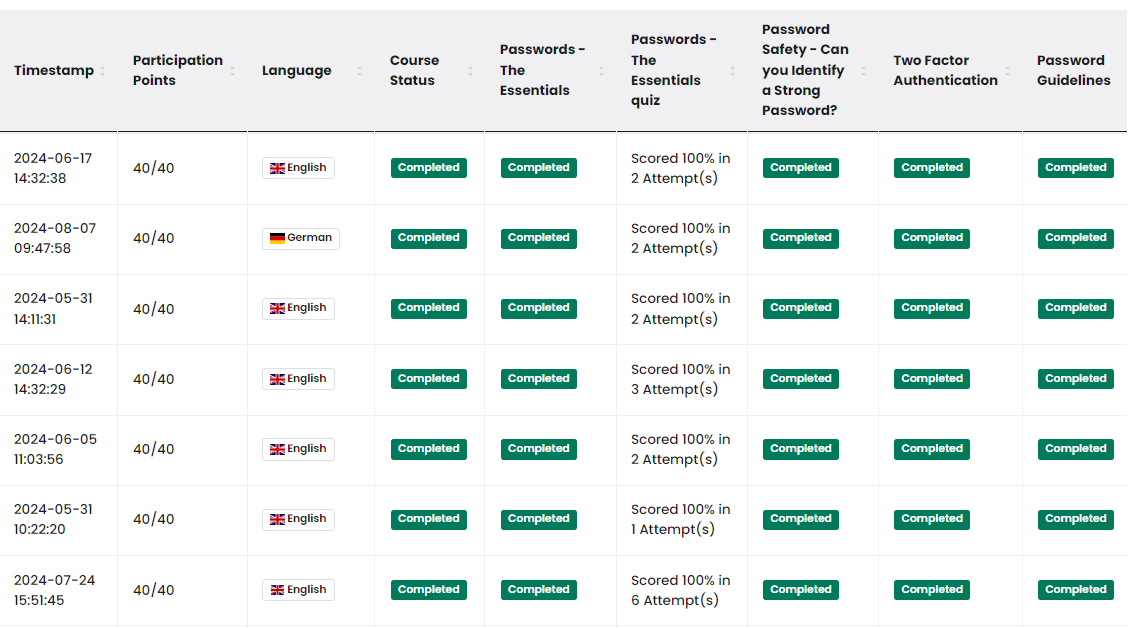
Task: Click Password Guidelines Completed badge in 2024-06-12 row
Action: point(1075,379)
